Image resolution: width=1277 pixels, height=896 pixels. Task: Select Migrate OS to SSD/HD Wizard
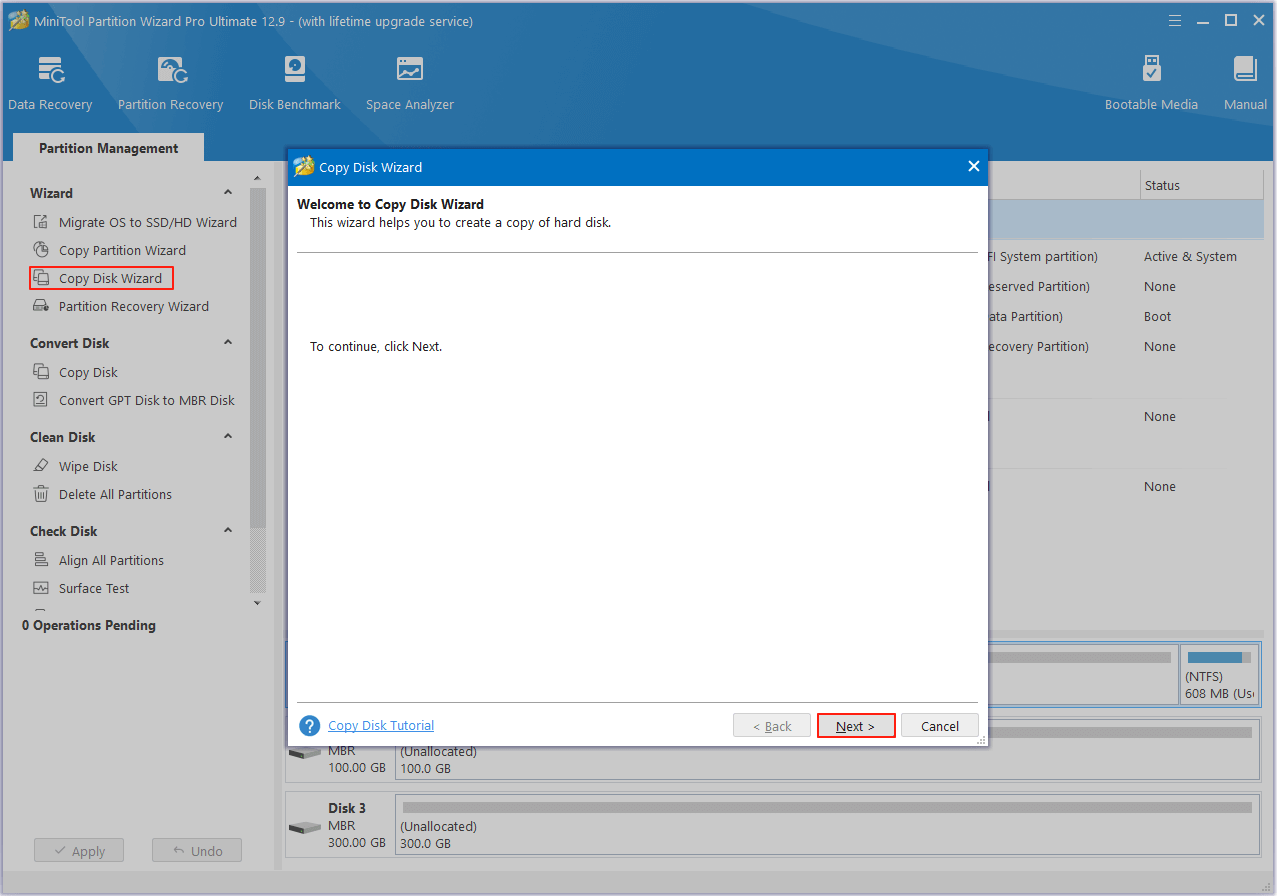point(148,222)
